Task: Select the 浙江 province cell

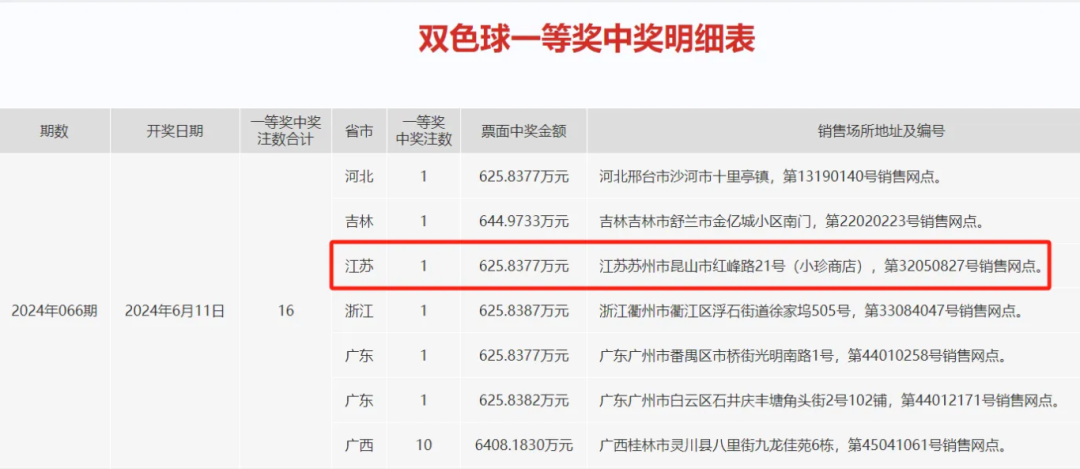Action: [x=359, y=311]
